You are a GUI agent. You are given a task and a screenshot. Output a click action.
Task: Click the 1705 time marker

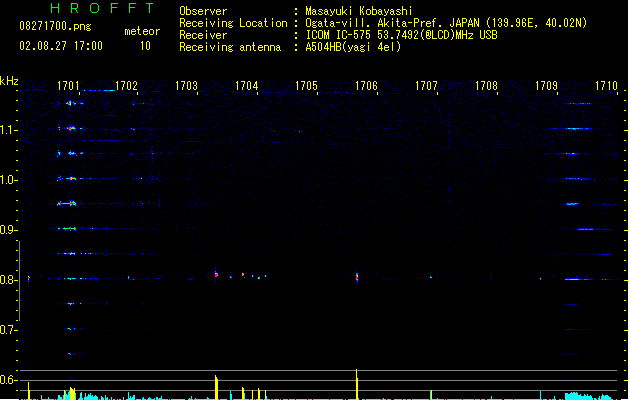click(x=306, y=86)
